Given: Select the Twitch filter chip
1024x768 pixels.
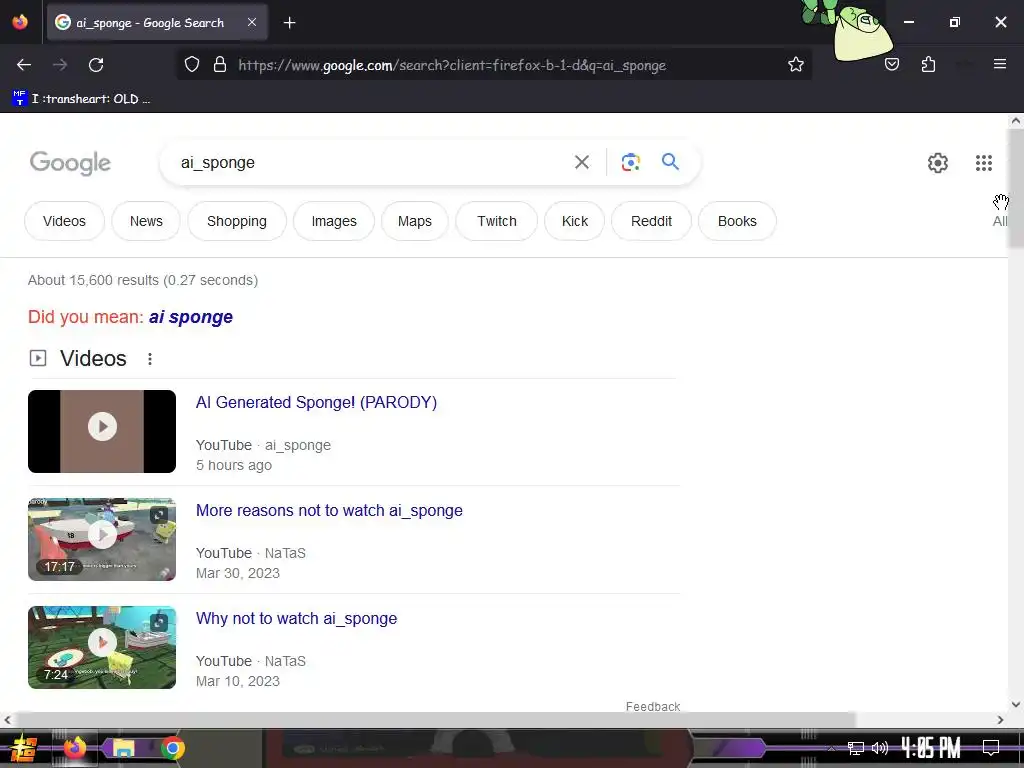Looking at the screenshot, I should [496, 221].
